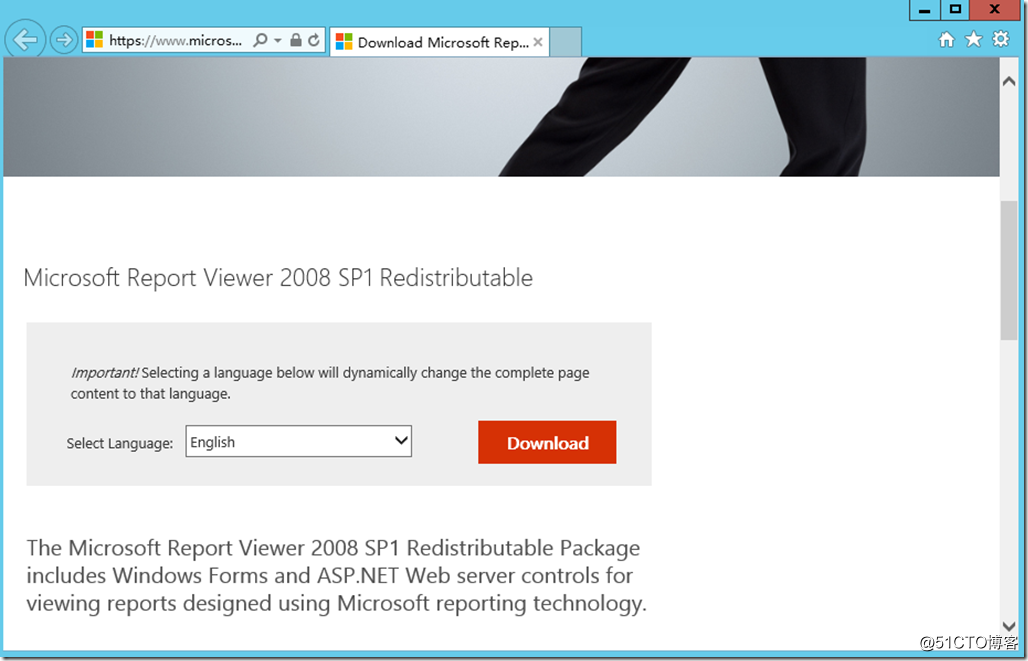Minimize the browser window
Image resolution: width=1028 pixels, height=661 pixels.
click(925, 10)
